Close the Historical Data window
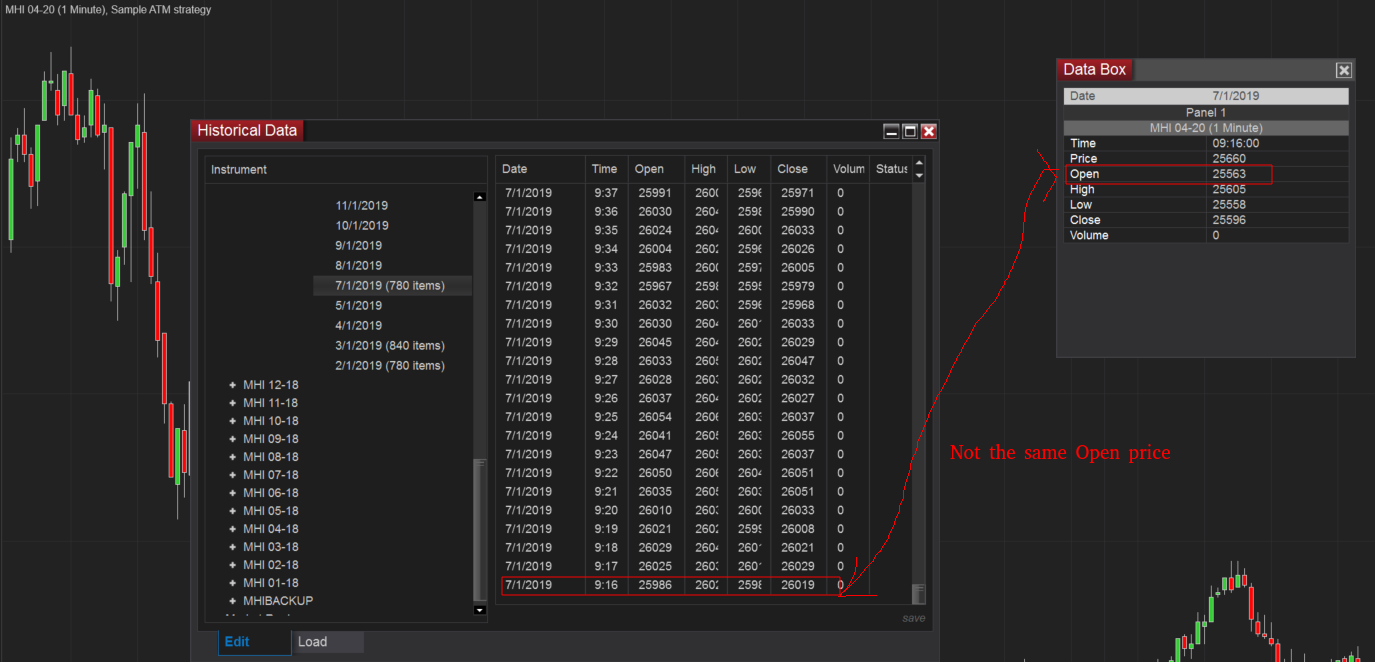This screenshot has height=662, width=1375. tap(929, 131)
